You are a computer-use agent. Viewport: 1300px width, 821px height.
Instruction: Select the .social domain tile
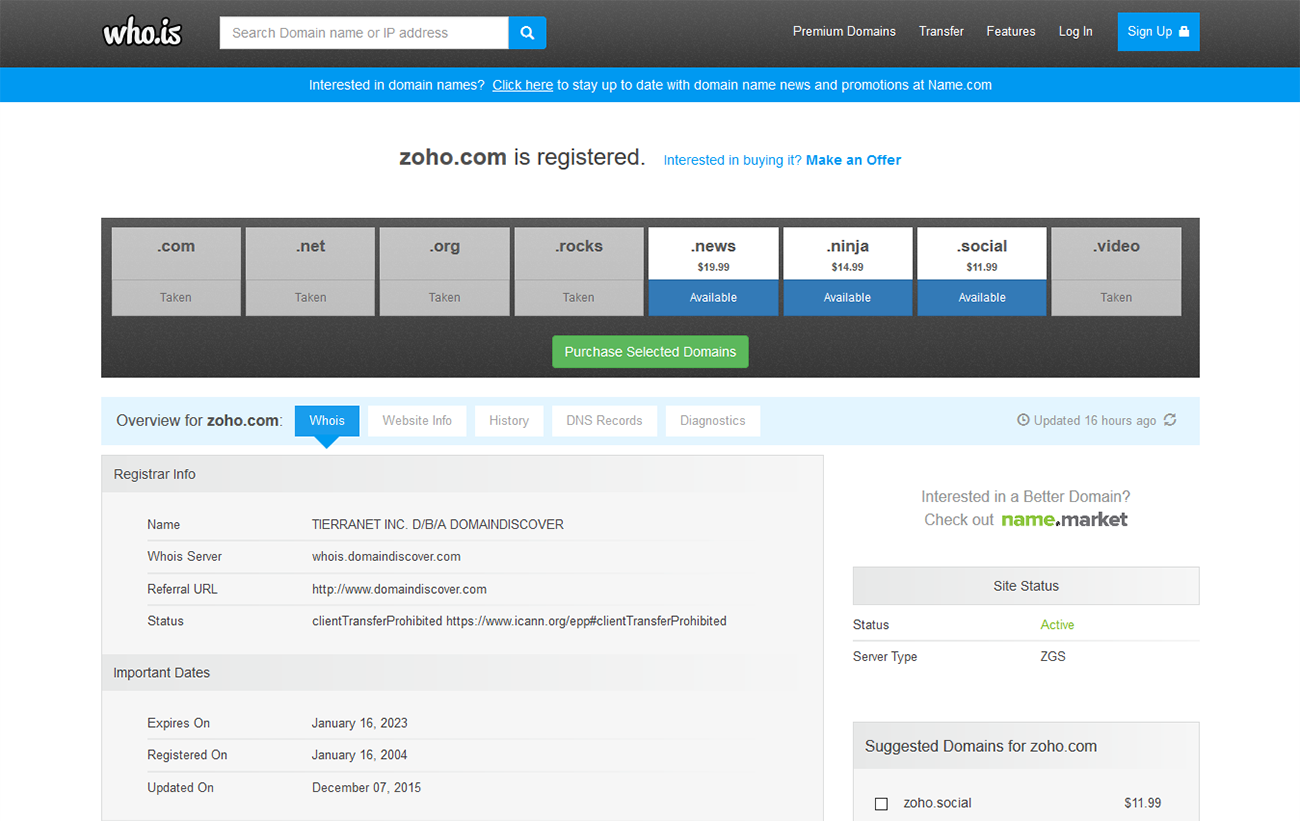982,271
